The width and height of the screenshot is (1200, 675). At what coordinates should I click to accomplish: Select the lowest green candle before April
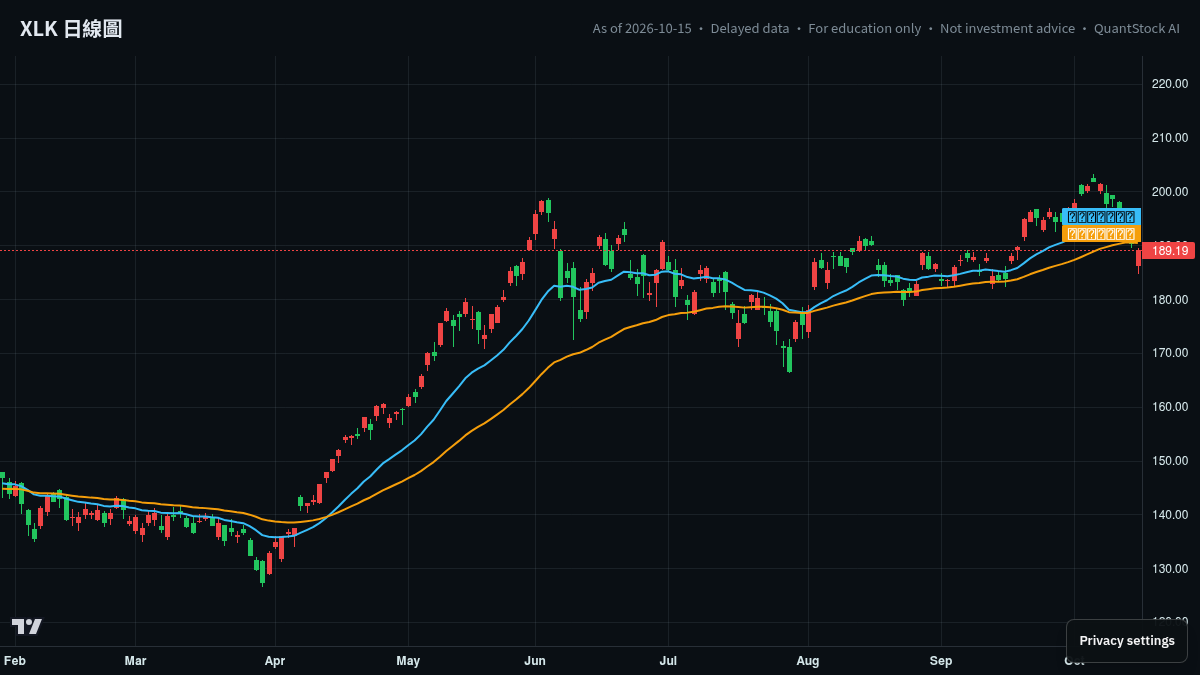click(263, 572)
